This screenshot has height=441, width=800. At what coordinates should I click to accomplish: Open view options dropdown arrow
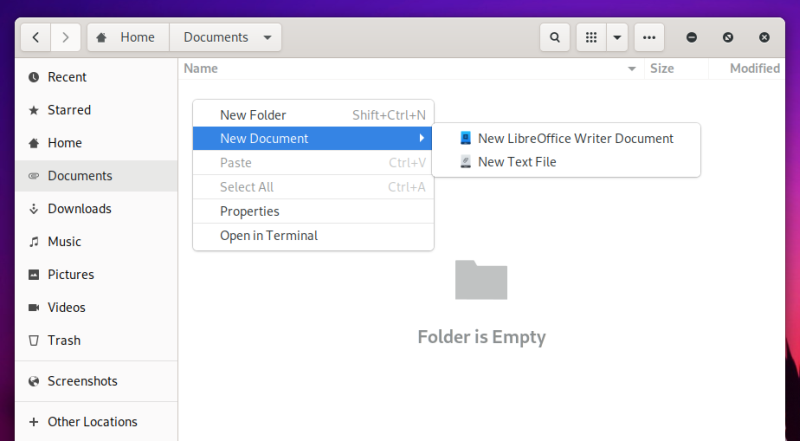point(617,37)
